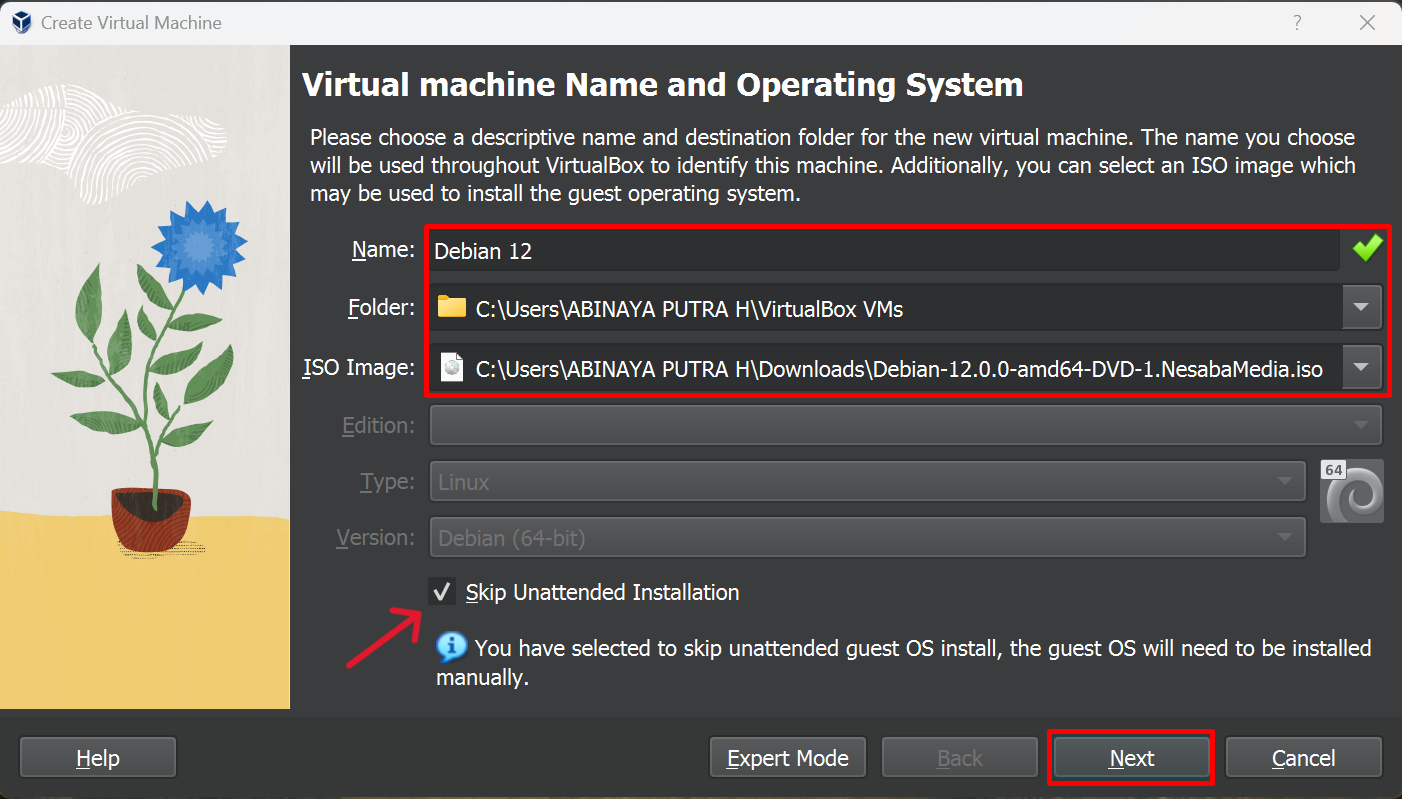This screenshot has width=1402, height=799.
Task: Open the Folder dropdown arrow
Action: point(1361,308)
